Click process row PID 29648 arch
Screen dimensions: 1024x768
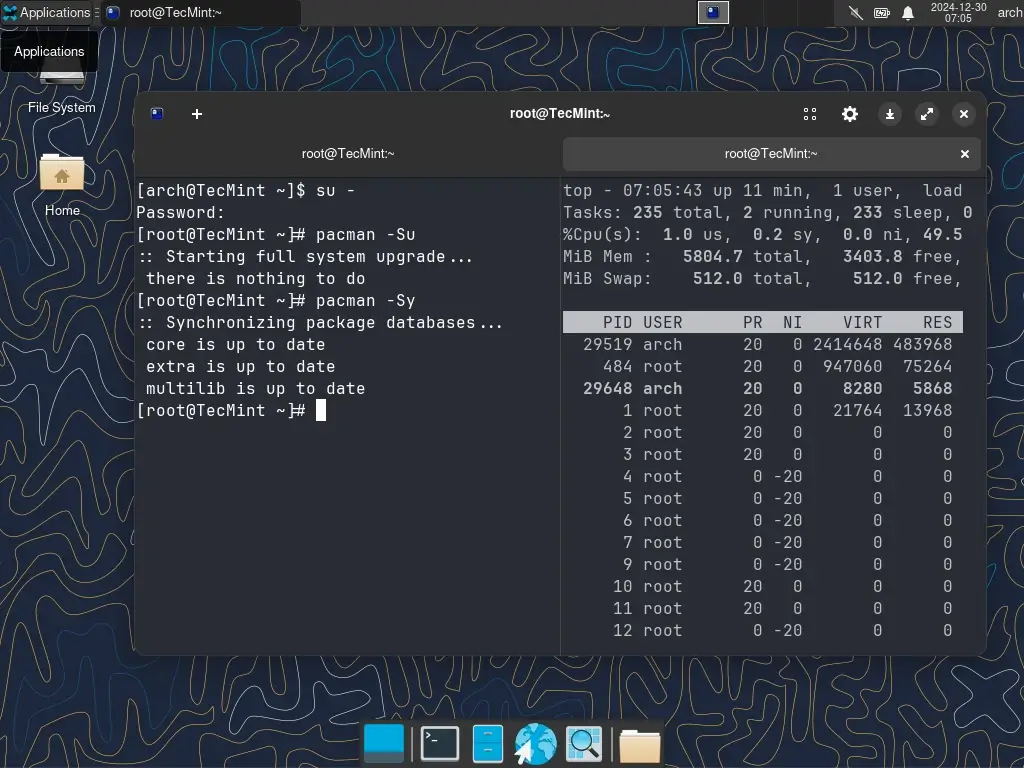point(763,389)
